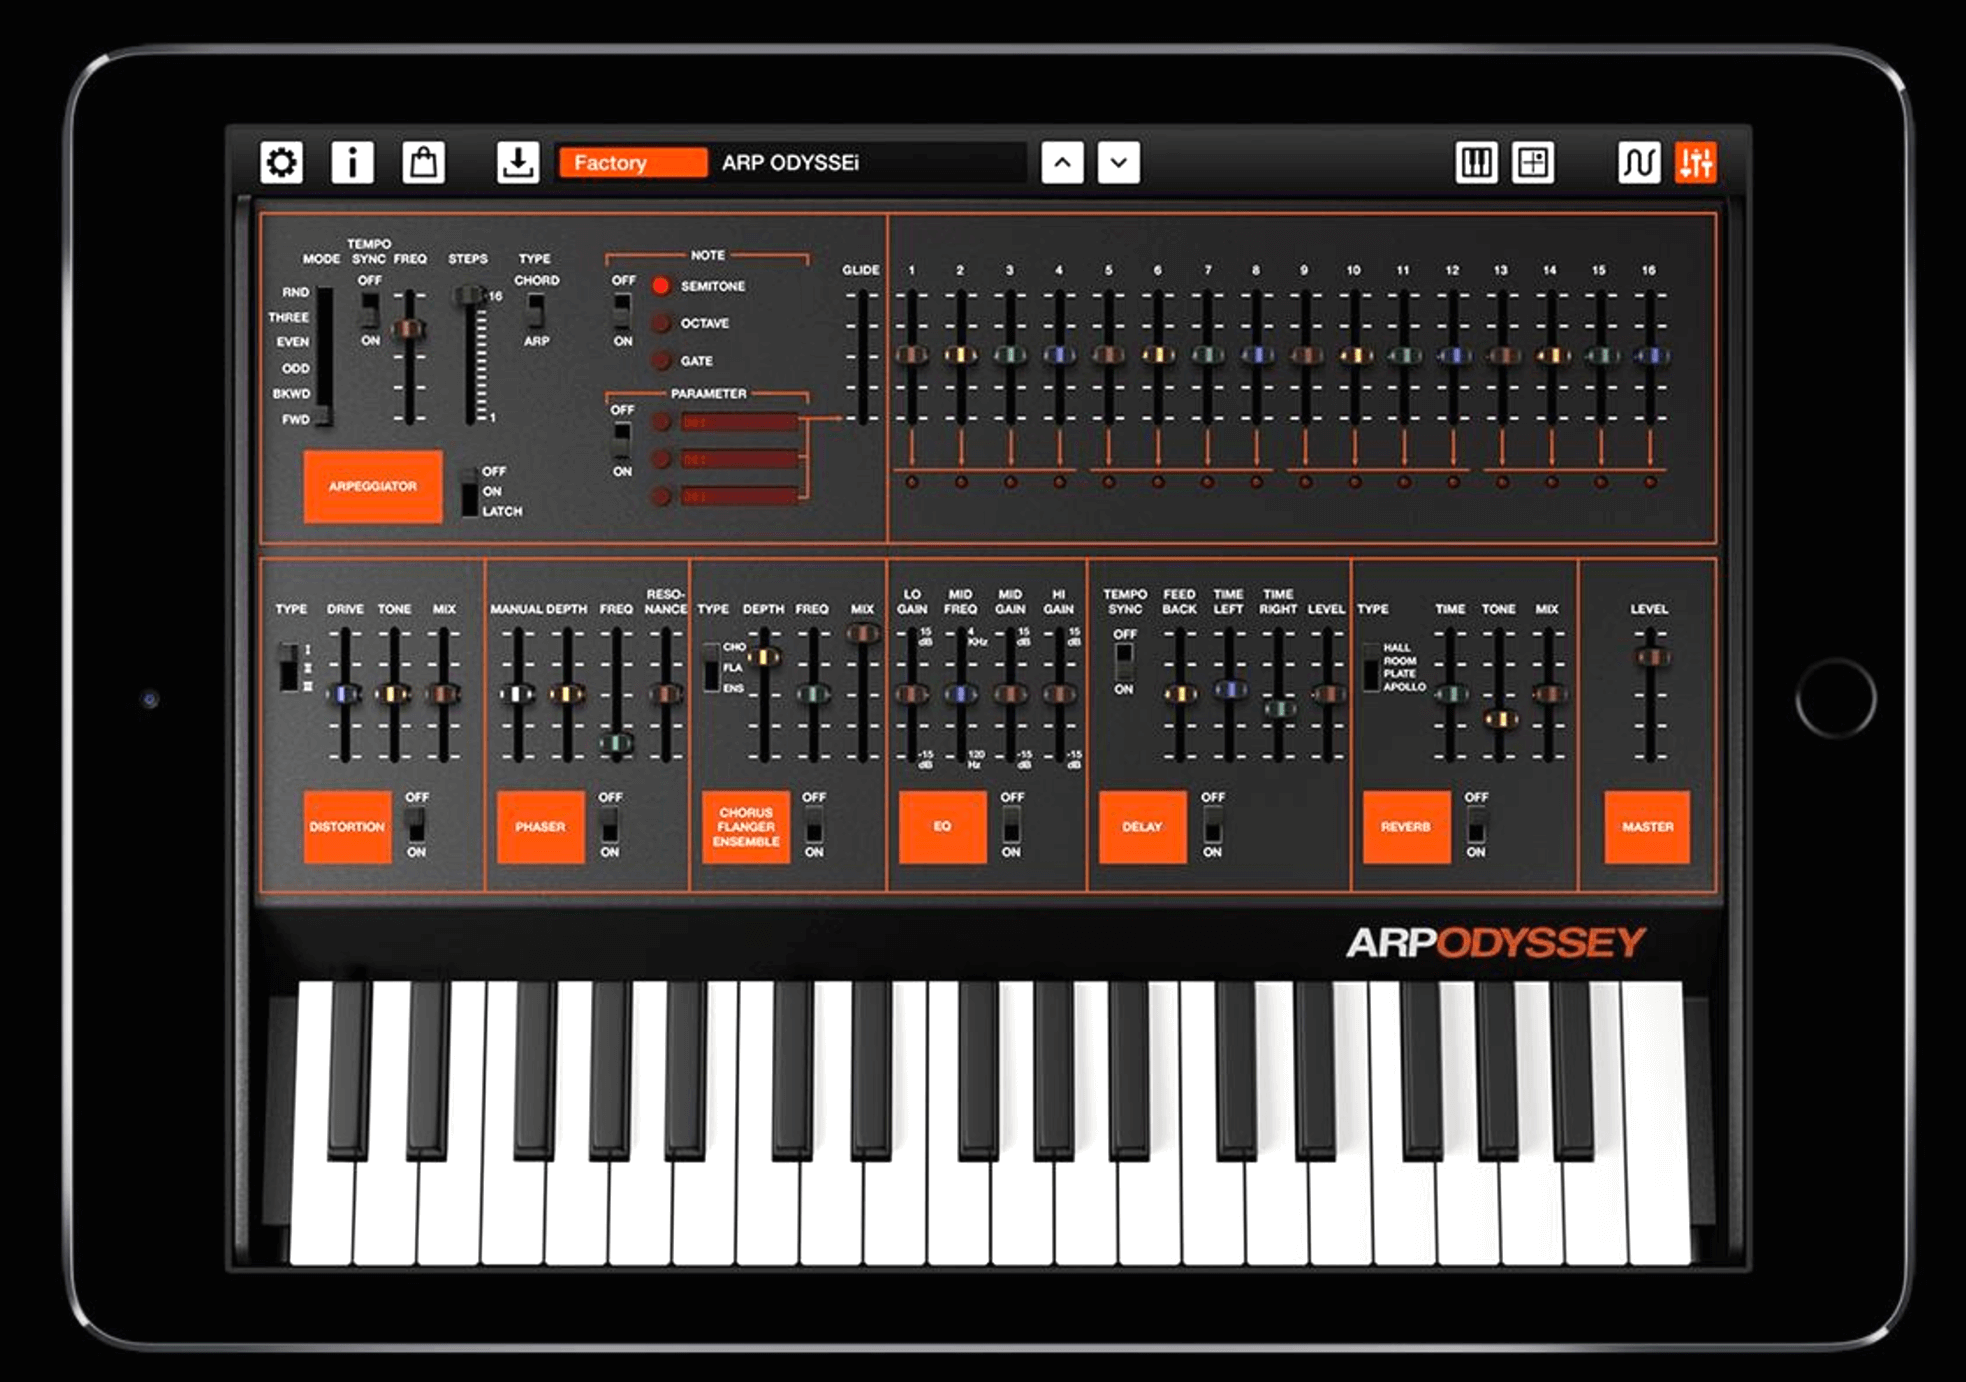Click the step 8 sequencer slider knob
This screenshot has height=1382, width=1966.
tap(1256, 354)
